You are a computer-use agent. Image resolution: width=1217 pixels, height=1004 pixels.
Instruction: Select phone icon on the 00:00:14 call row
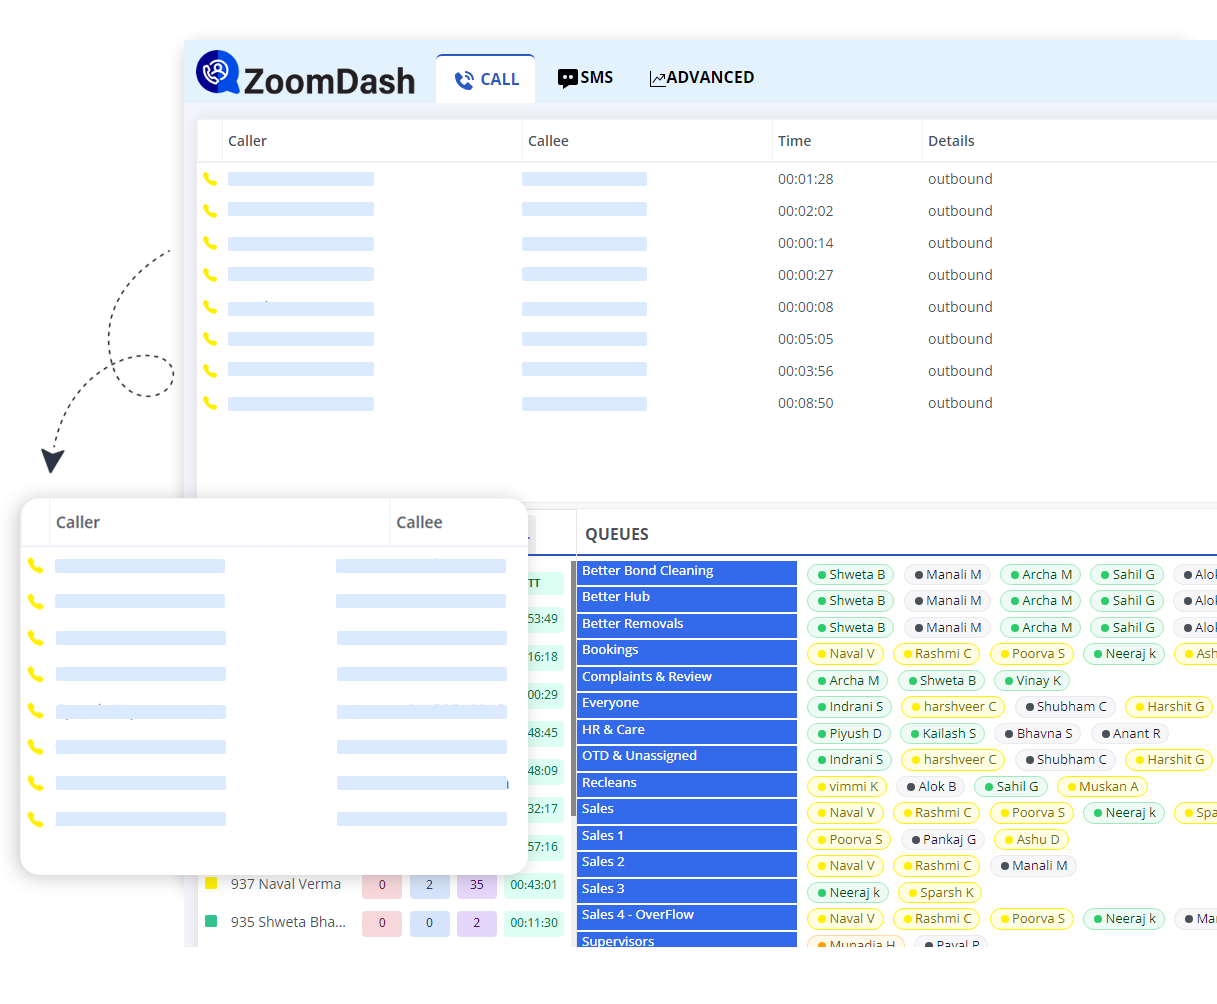[210, 243]
